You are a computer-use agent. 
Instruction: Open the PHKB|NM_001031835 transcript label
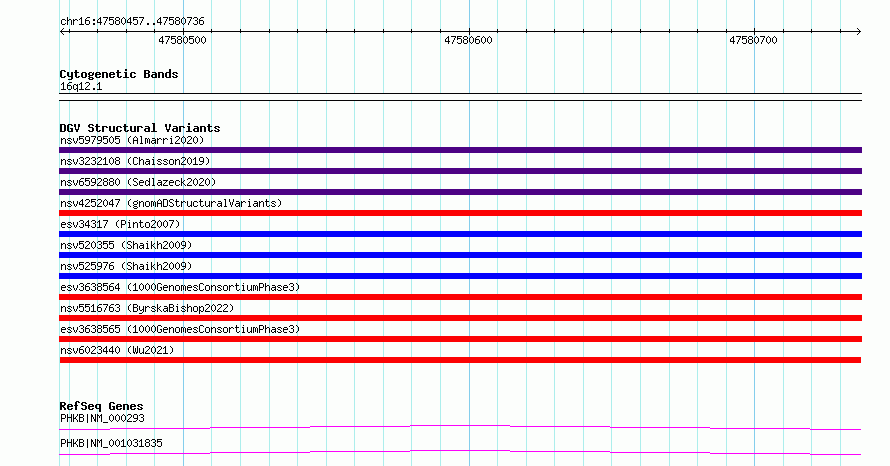coord(111,443)
